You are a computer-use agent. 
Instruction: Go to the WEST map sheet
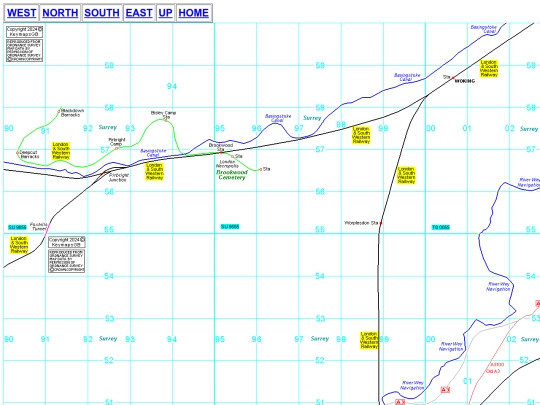point(21,13)
